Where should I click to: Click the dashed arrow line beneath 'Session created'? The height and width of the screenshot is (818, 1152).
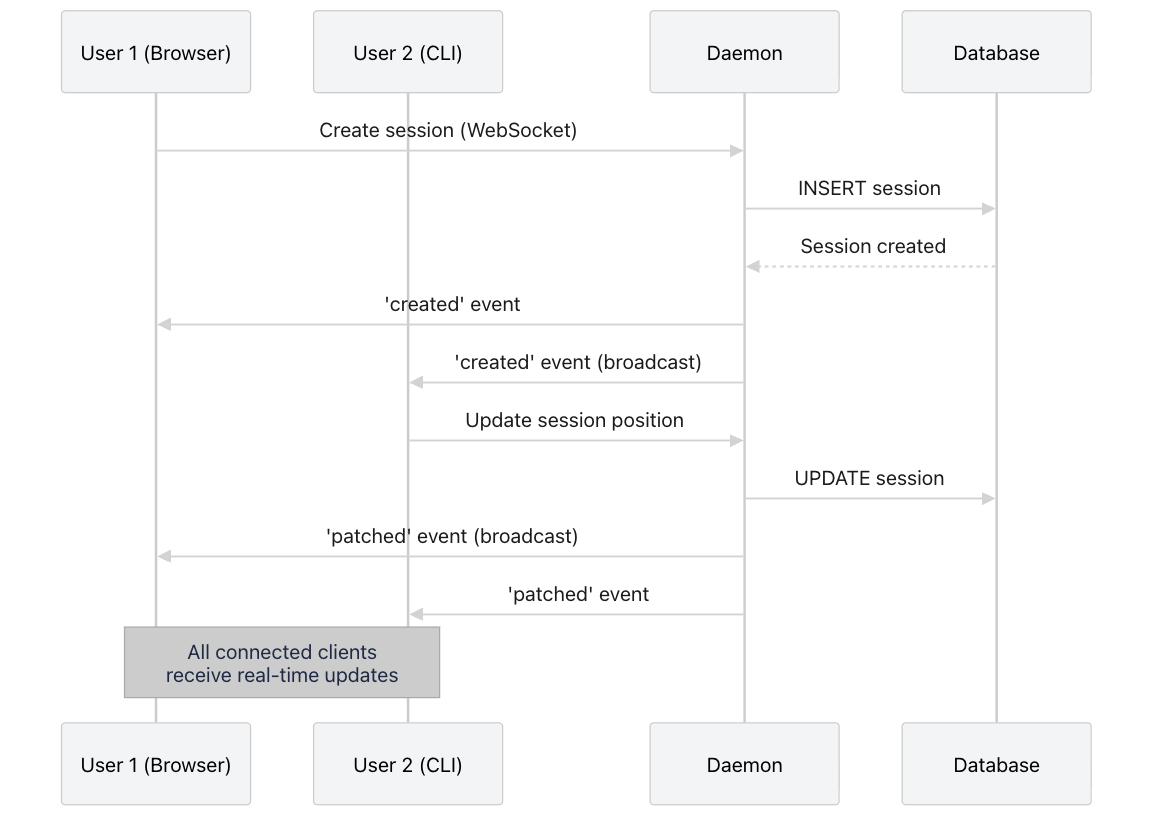pyautogui.click(x=870, y=267)
